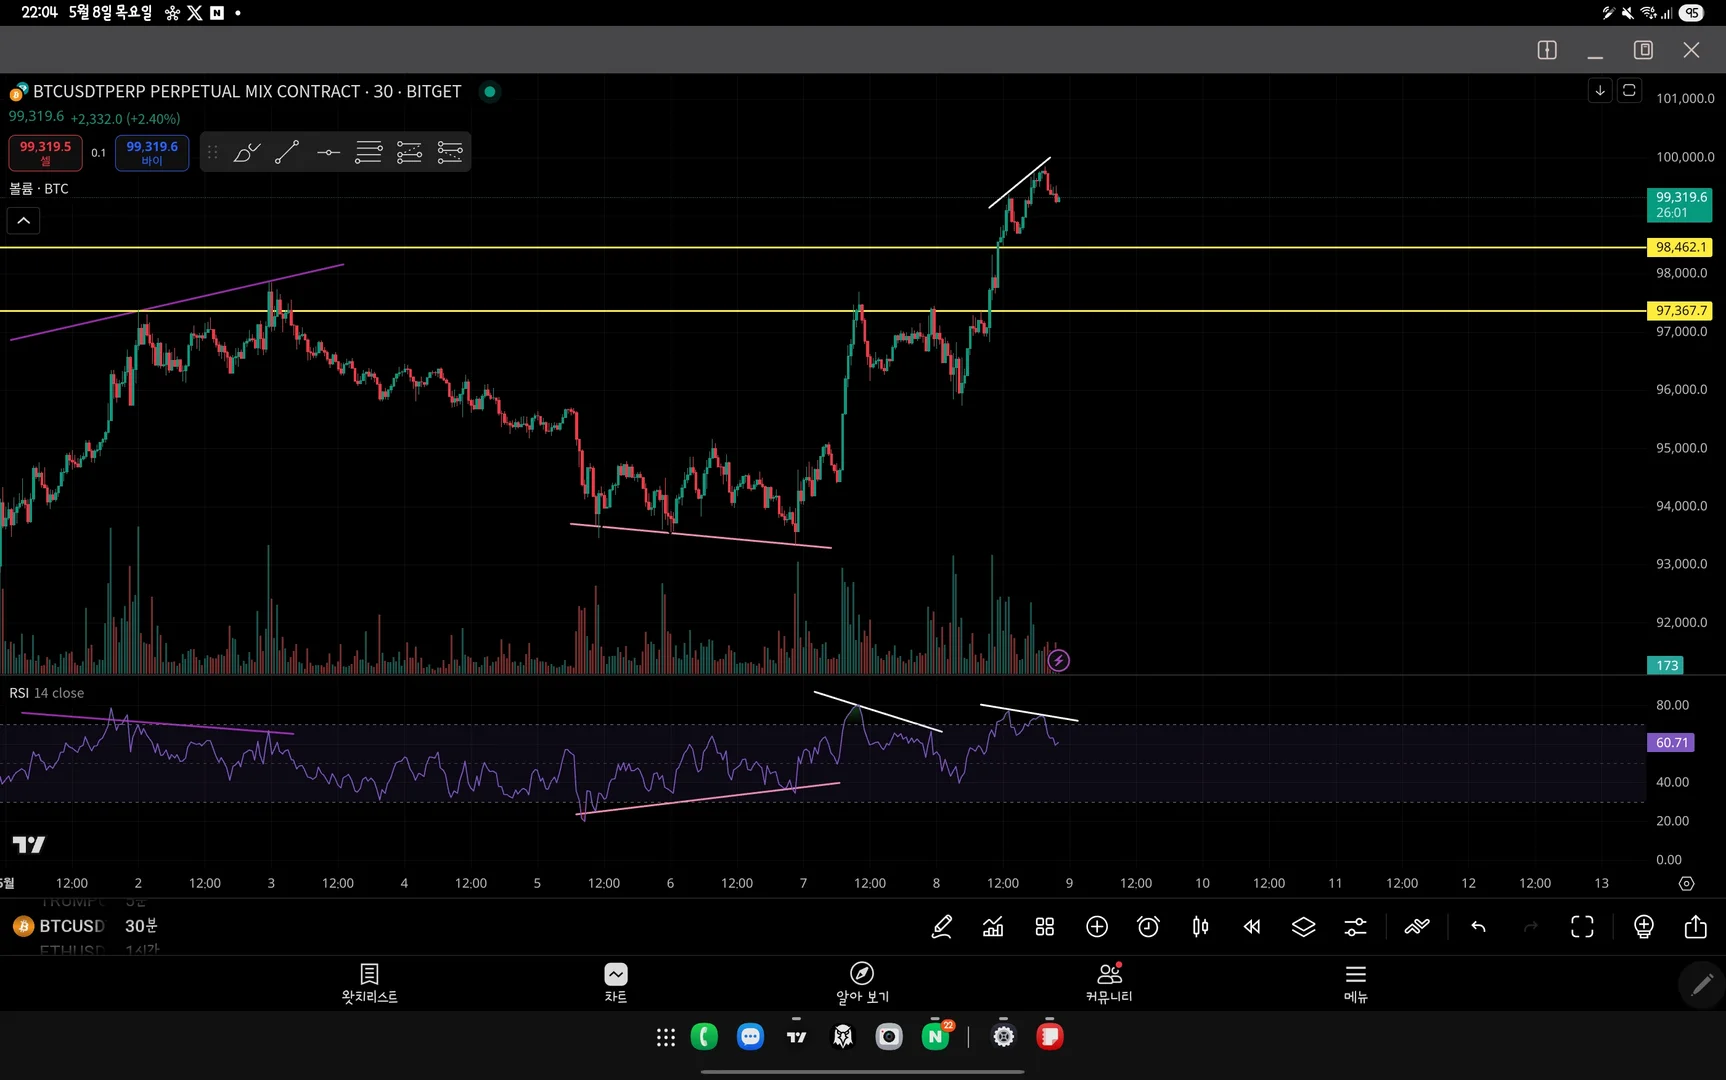This screenshot has height=1080, width=1726.
Task: Click the downward arrow above price scale
Action: pyautogui.click(x=1600, y=91)
